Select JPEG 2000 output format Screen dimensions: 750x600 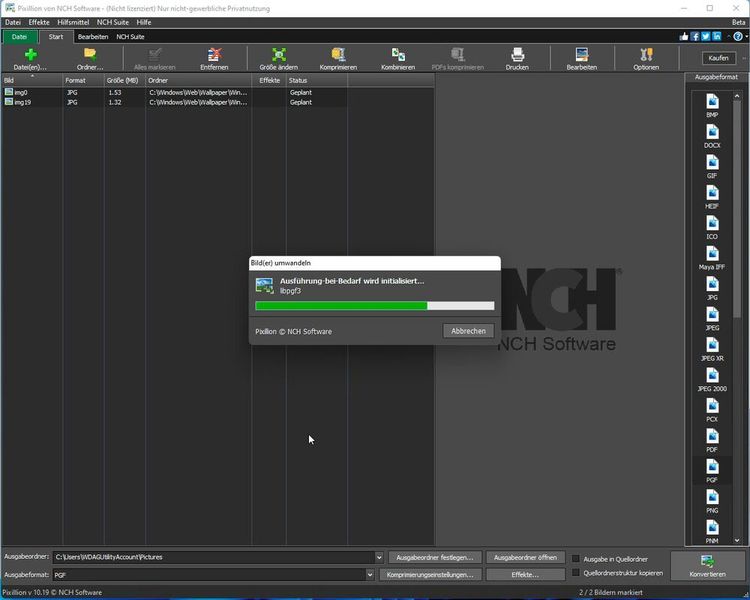712,380
